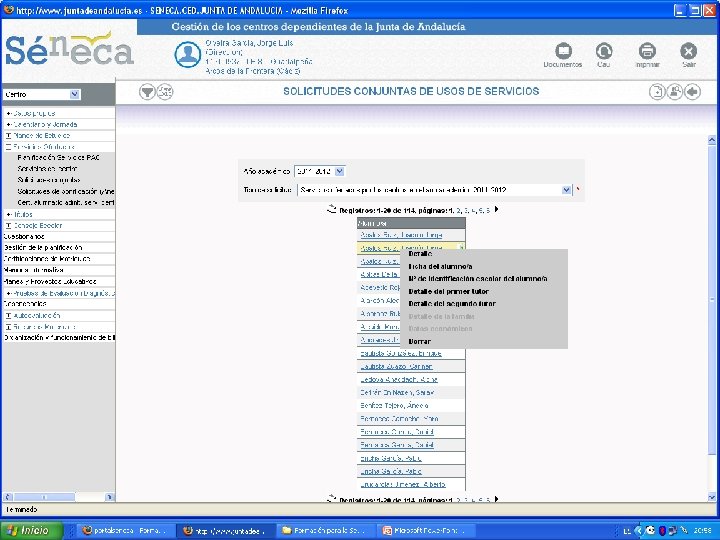
Task: Click the round icon beside the funnel filter
Action: tap(165, 92)
